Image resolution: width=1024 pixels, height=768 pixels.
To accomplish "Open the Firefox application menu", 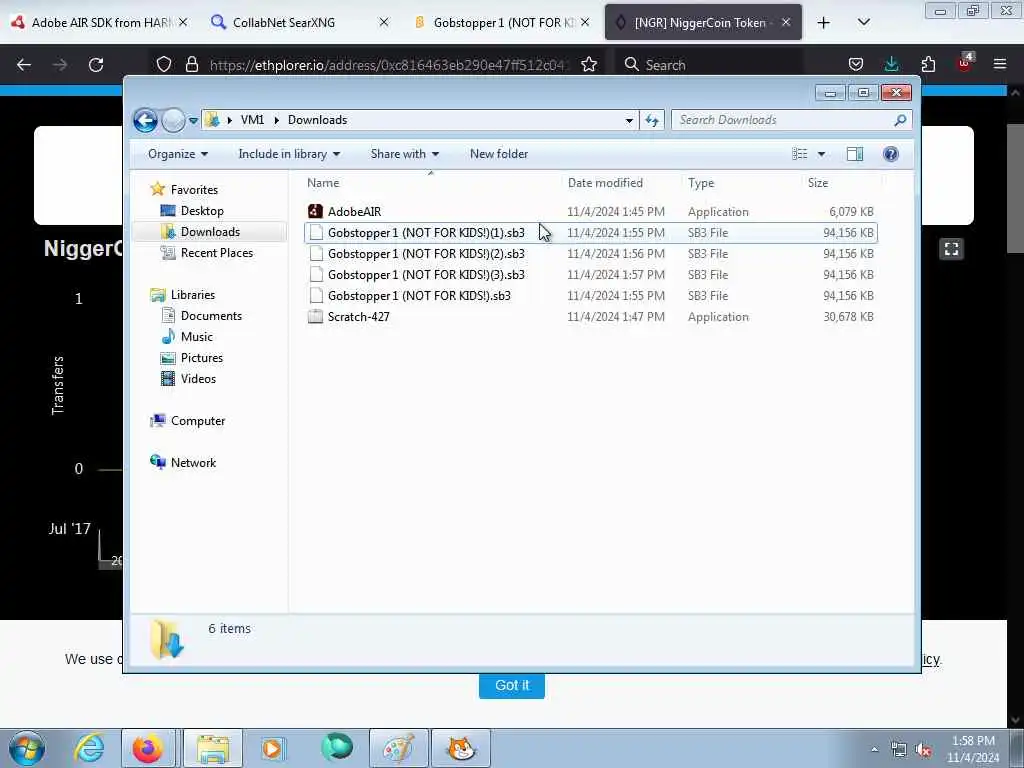I will (1000, 65).
